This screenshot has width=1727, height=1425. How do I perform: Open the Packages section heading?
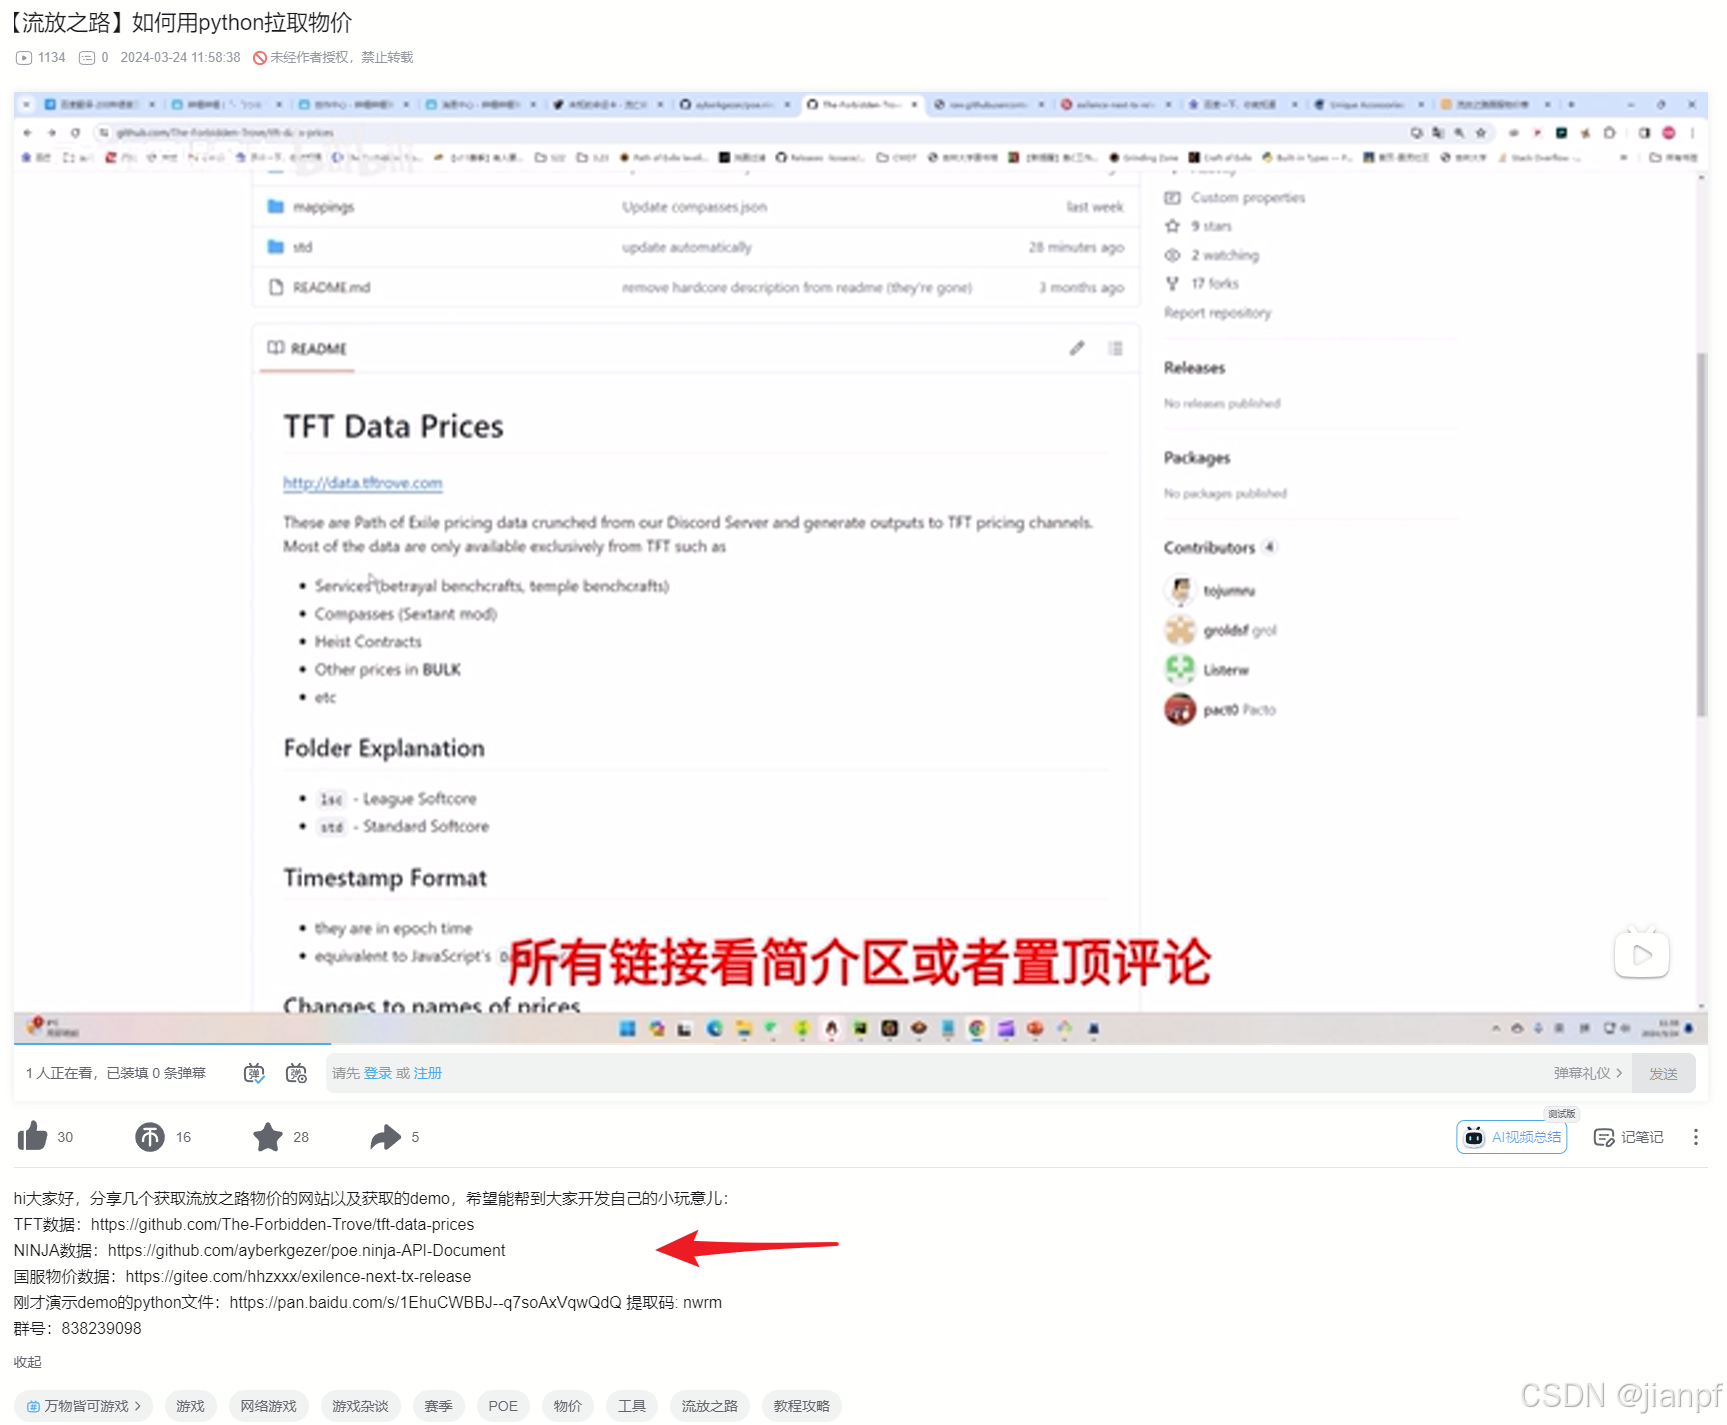1197,458
